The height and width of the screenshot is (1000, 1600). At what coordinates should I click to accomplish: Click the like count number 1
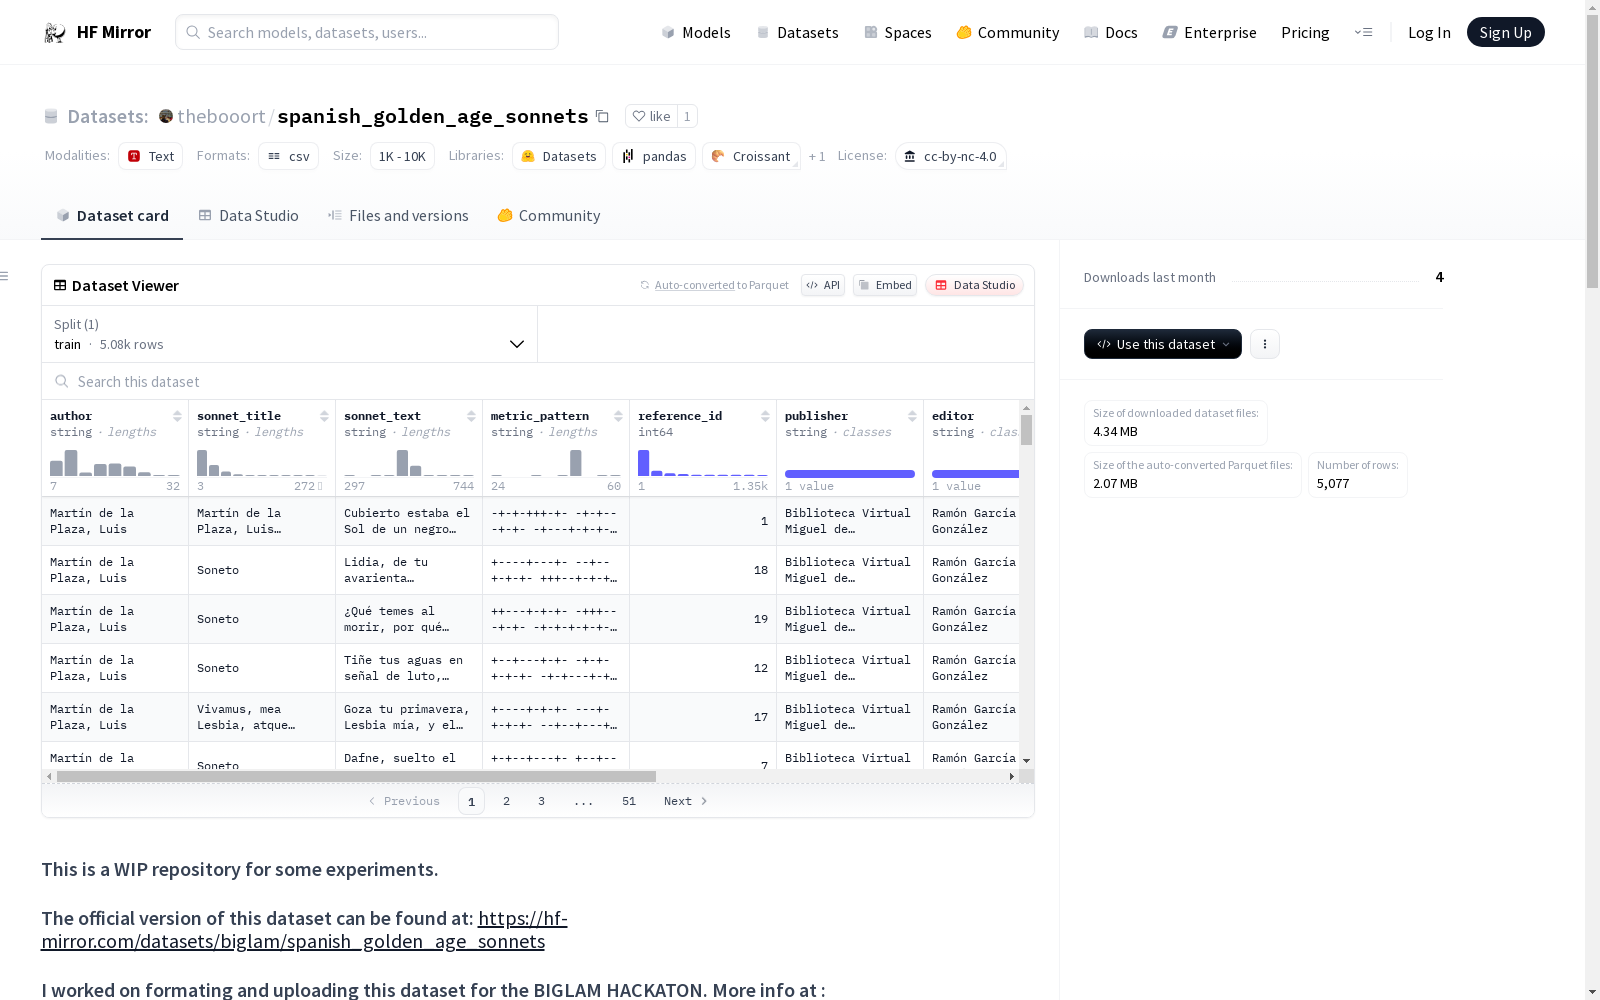(x=687, y=116)
